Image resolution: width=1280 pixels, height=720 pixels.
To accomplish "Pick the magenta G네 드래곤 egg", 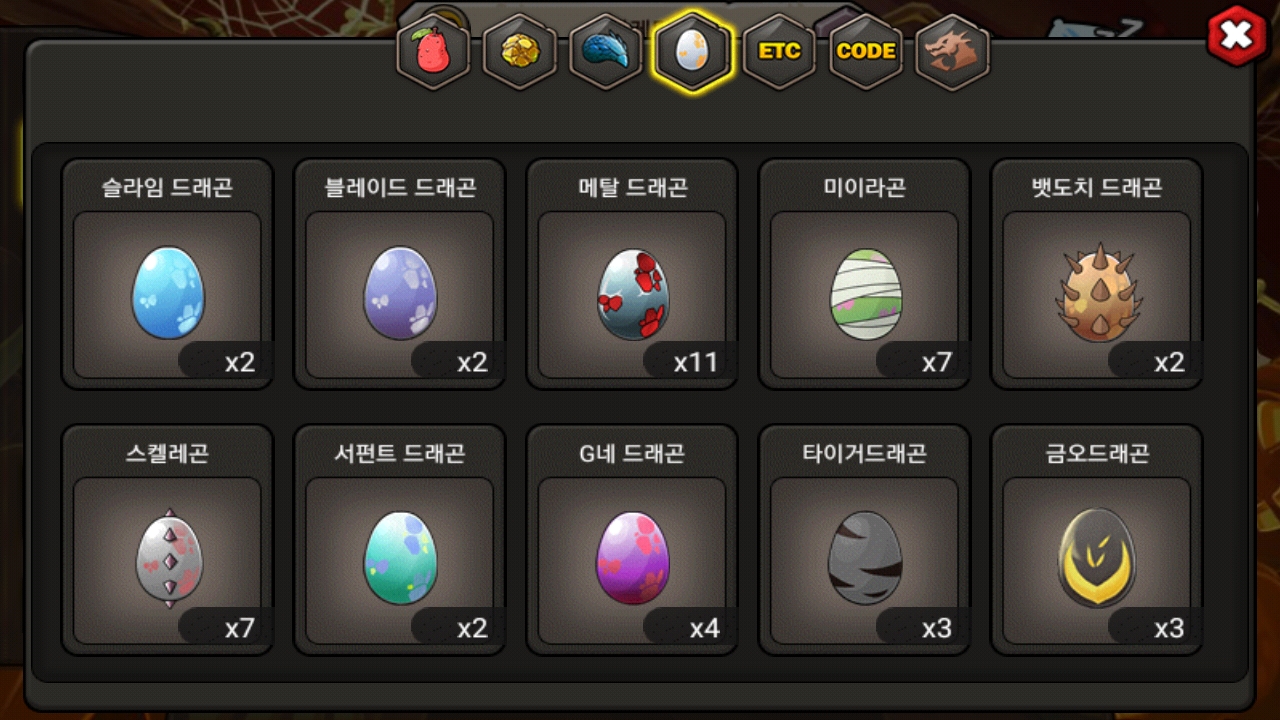I will tap(632, 558).
